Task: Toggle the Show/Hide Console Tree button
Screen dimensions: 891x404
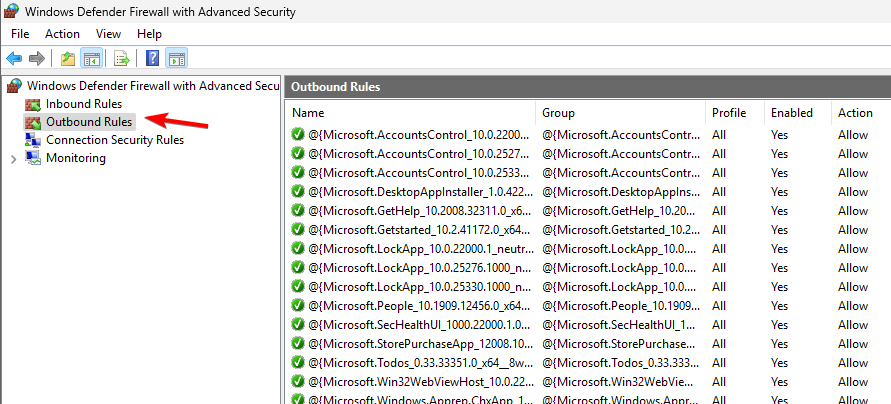Action: (91, 58)
